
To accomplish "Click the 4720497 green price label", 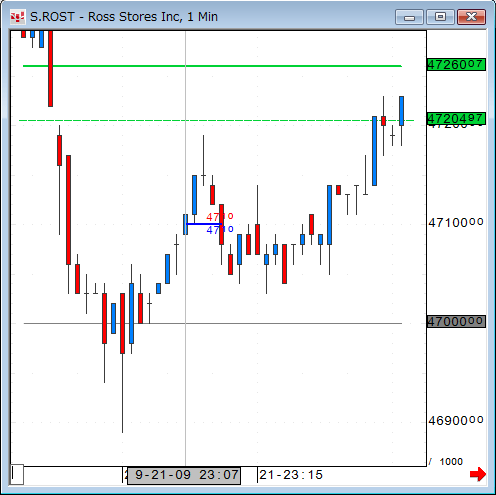I will (x=456, y=118).
